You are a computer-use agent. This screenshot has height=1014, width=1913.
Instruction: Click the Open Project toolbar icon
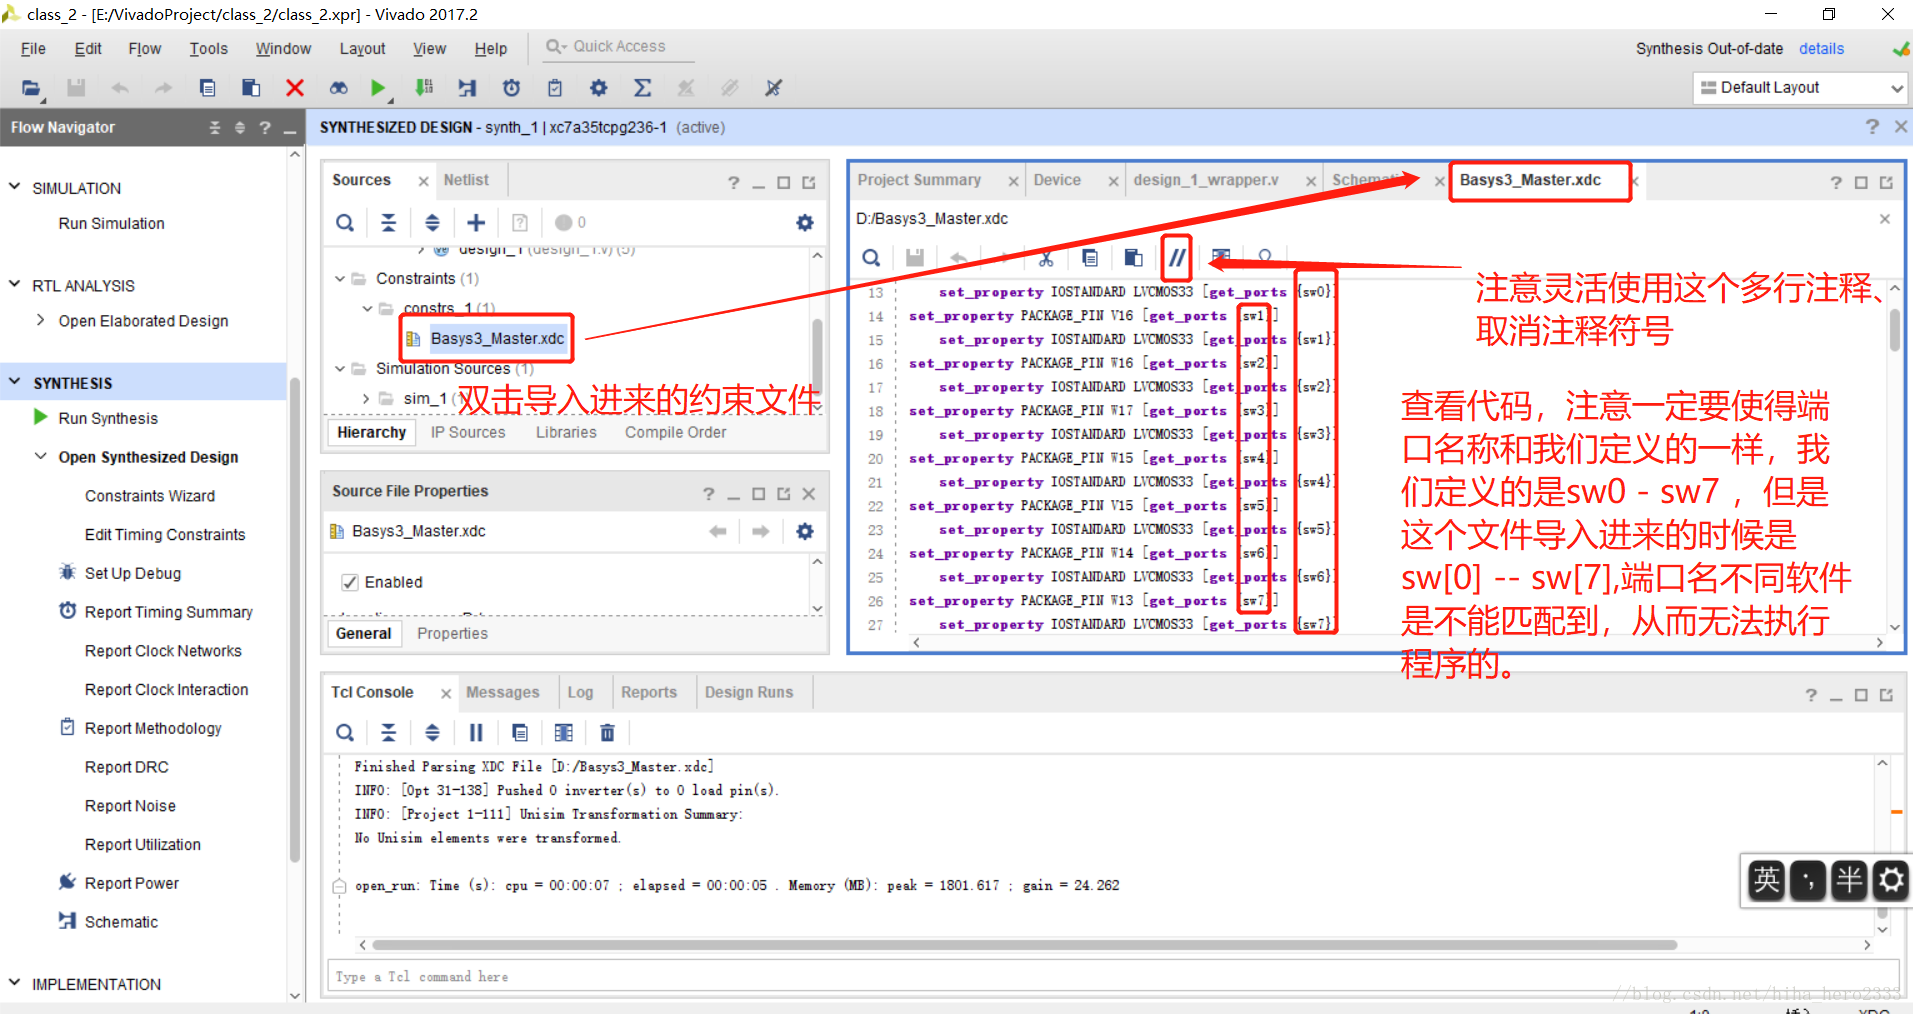31,88
